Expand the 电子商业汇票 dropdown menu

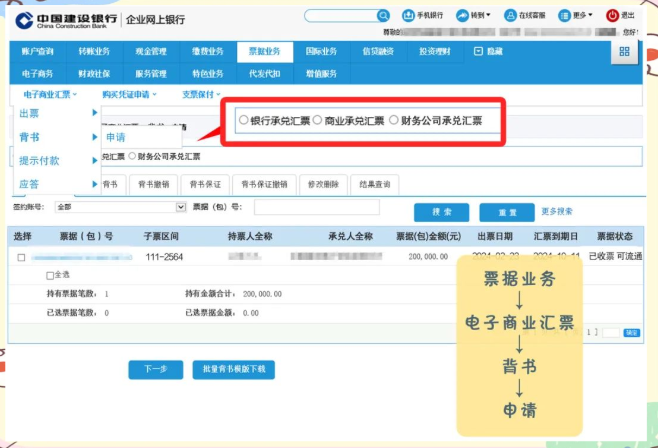[x=50, y=94]
